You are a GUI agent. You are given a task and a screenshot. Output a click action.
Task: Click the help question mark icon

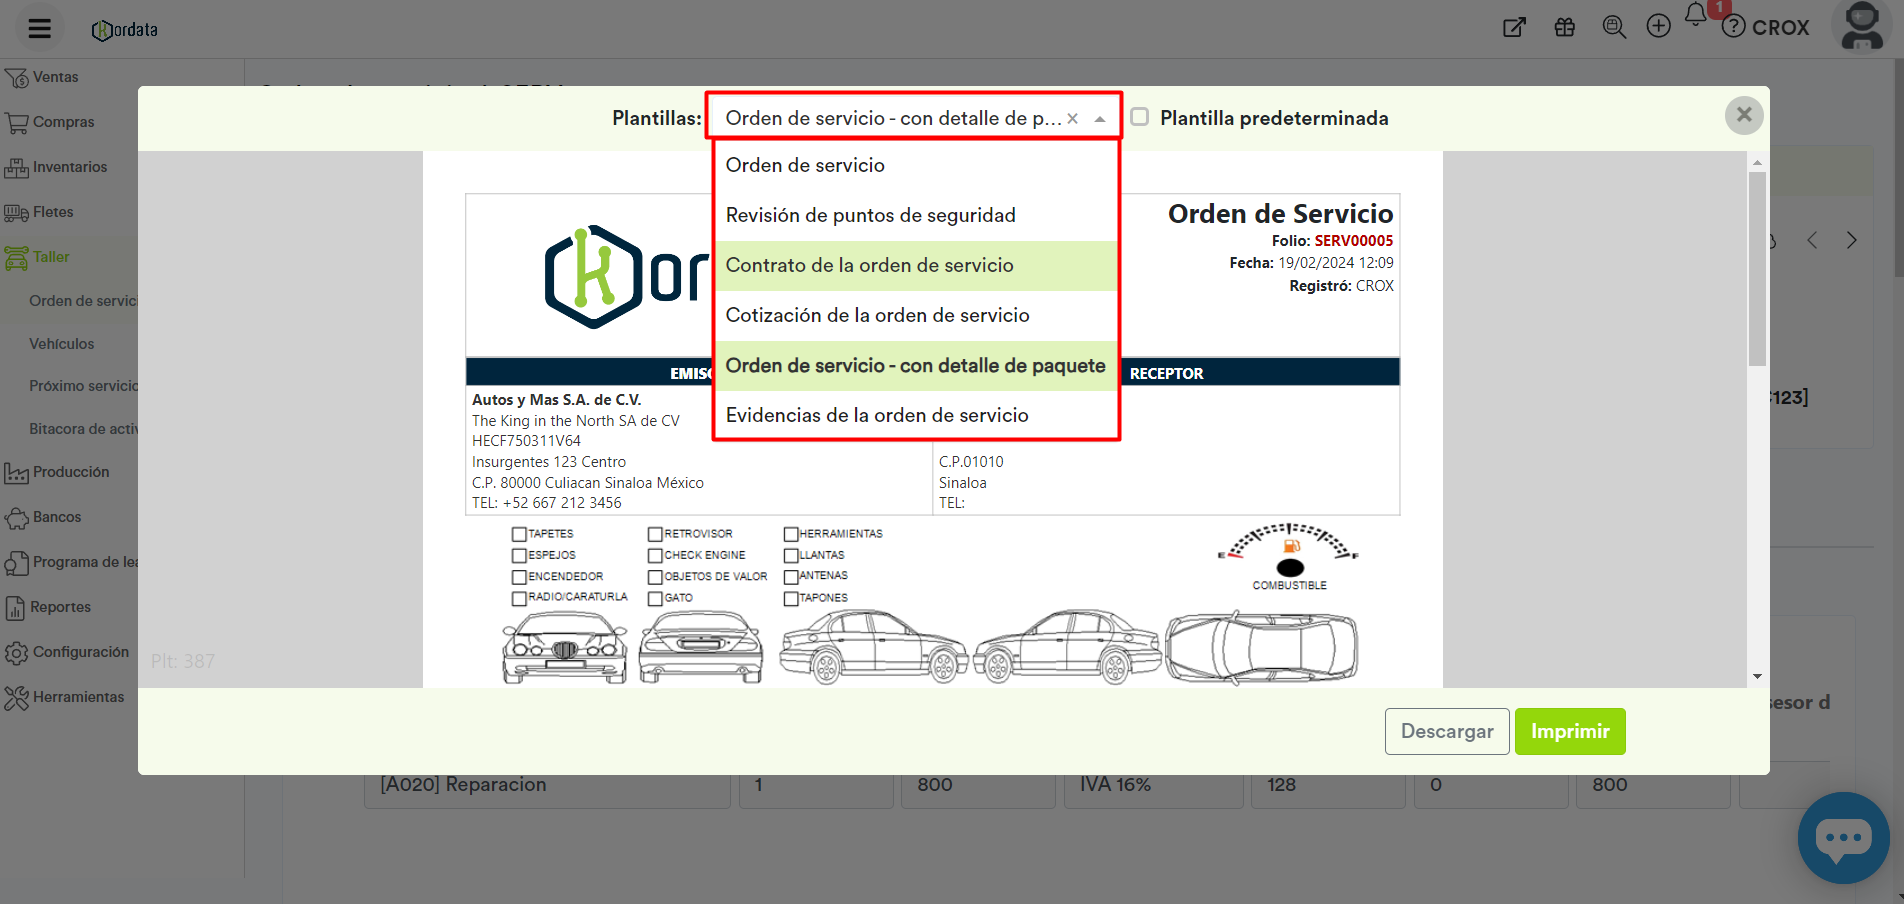1734,27
